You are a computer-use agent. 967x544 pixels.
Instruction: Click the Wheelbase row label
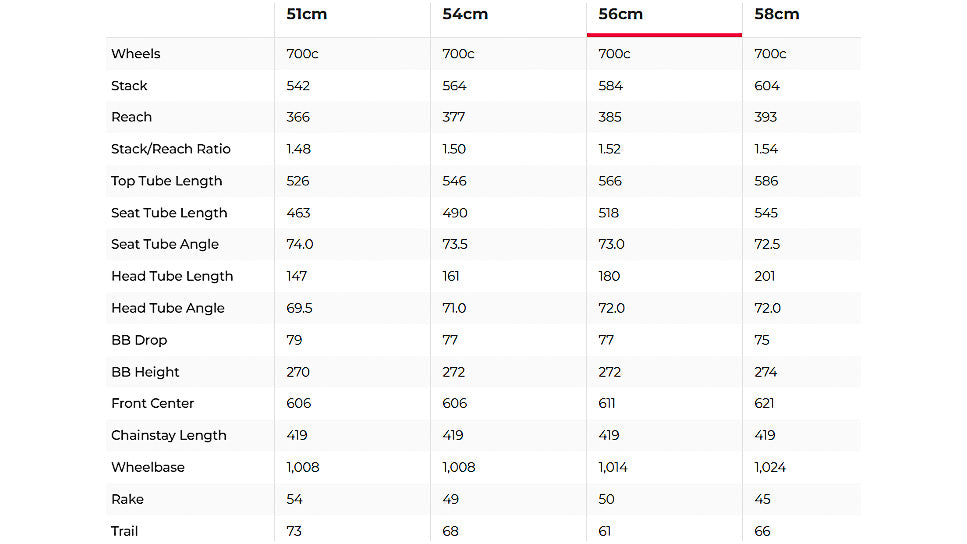pyautogui.click(x=148, y=467)
